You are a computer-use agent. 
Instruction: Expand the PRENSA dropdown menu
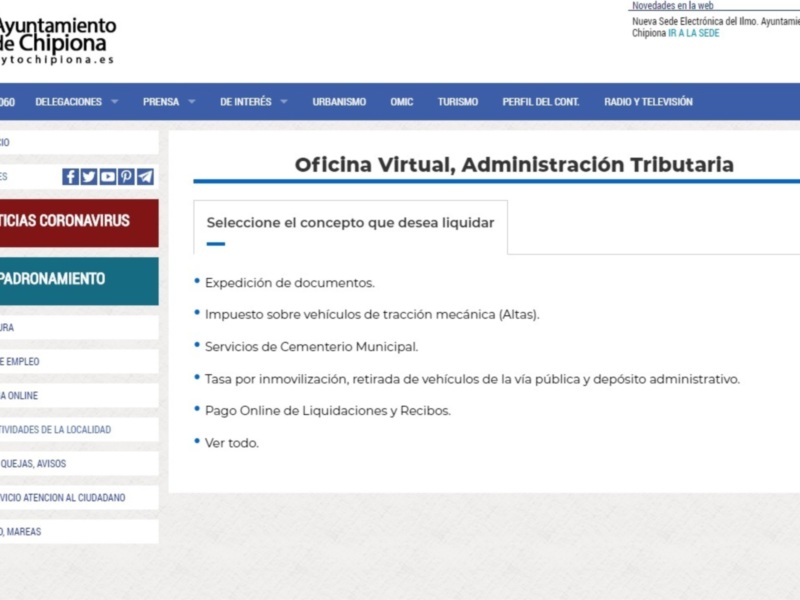(161, 101)
